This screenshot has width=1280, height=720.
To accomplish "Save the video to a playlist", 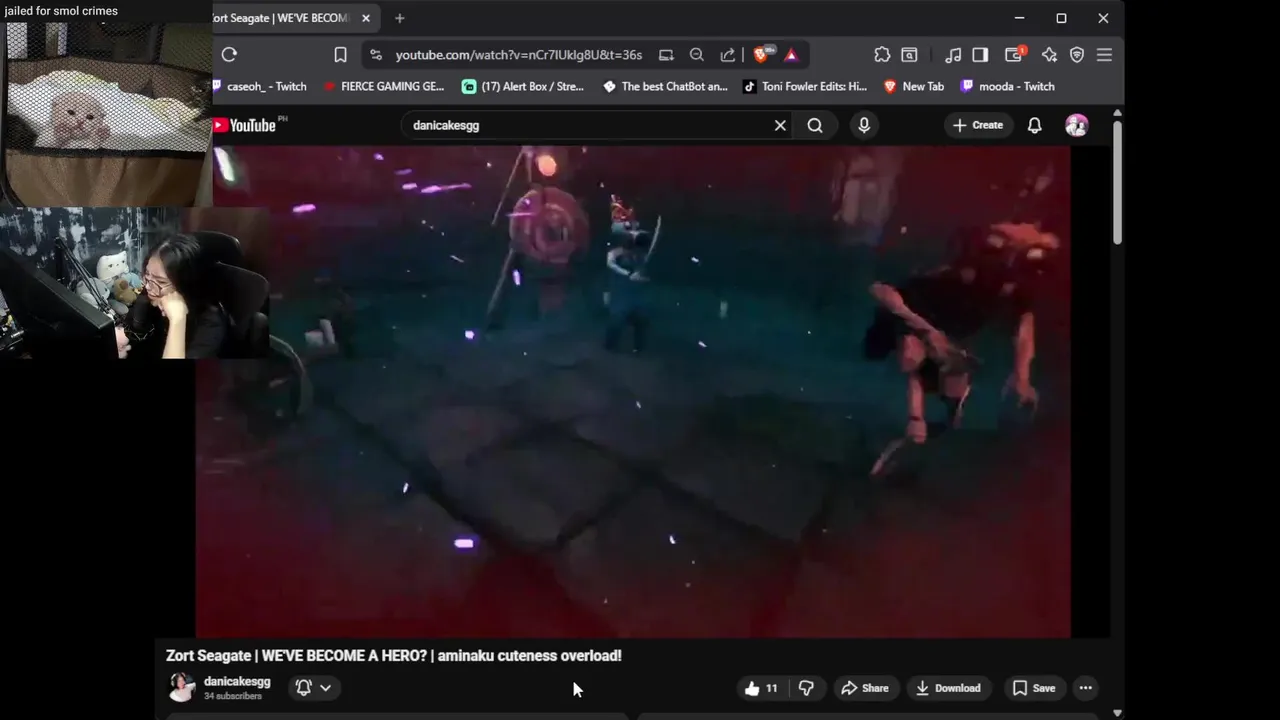I will click(x=1034, y=688).
